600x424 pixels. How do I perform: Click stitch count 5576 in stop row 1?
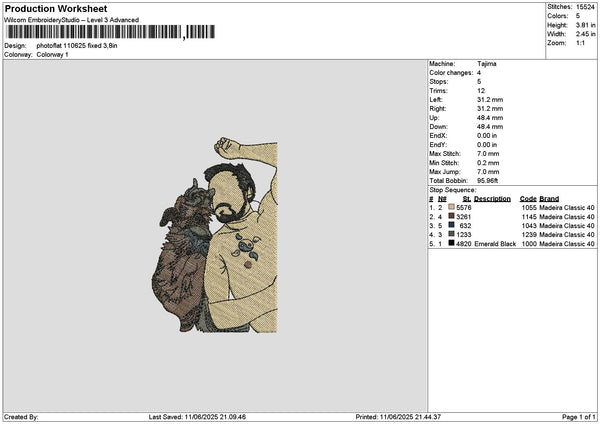click(x=464, y=208)
